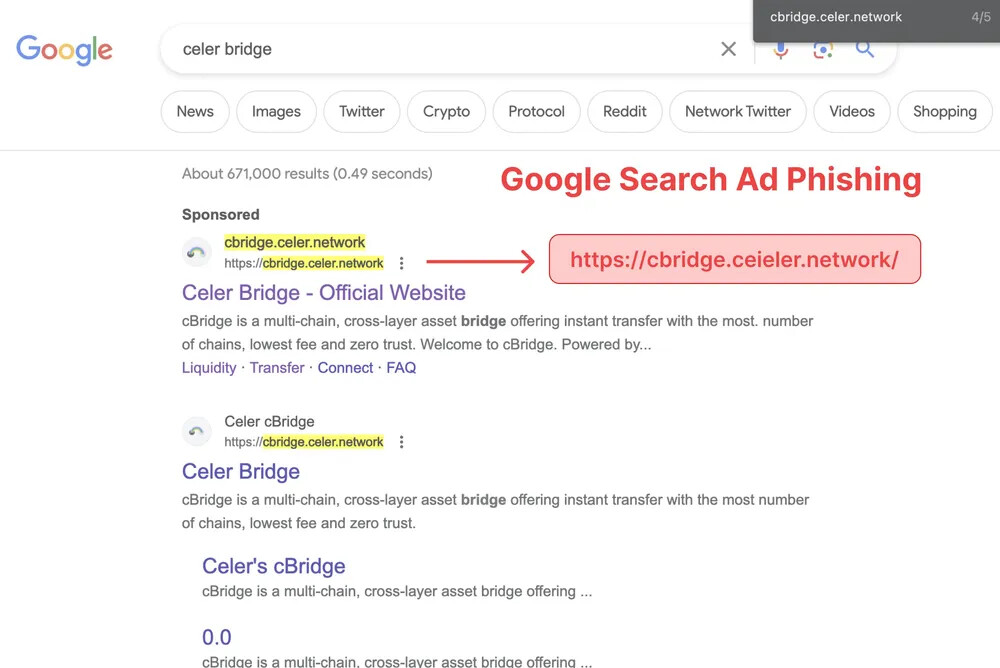Select the News filter tab
Screen dimensions: 1000x668
tap(195, 112)
